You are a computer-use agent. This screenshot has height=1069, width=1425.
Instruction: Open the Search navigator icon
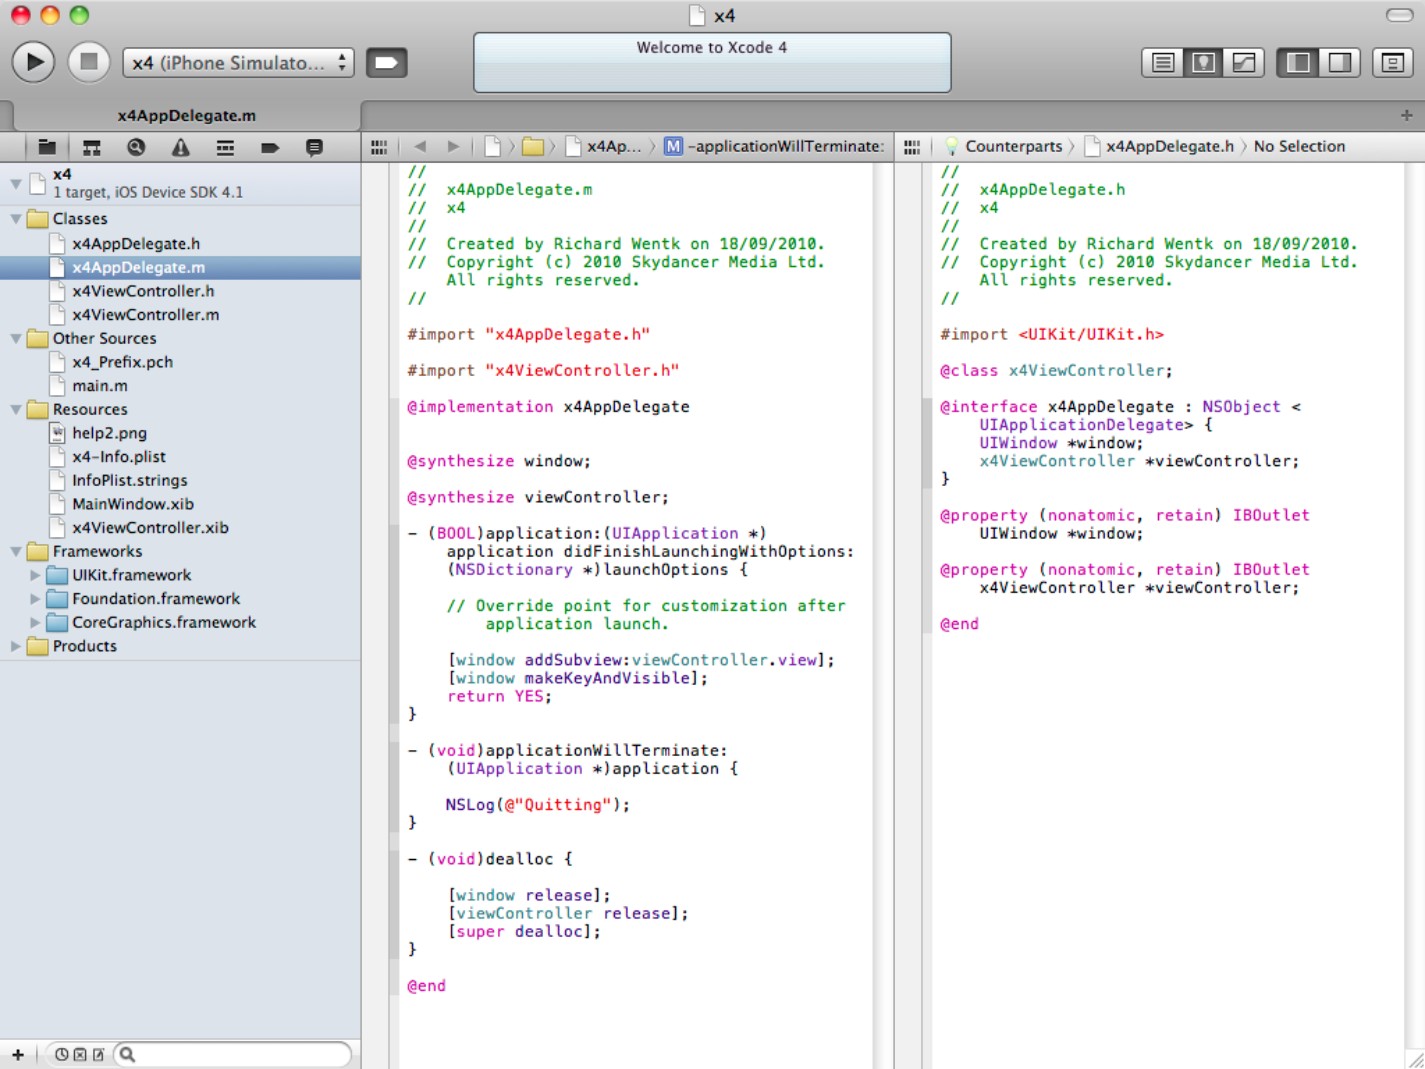pos(136,147)
